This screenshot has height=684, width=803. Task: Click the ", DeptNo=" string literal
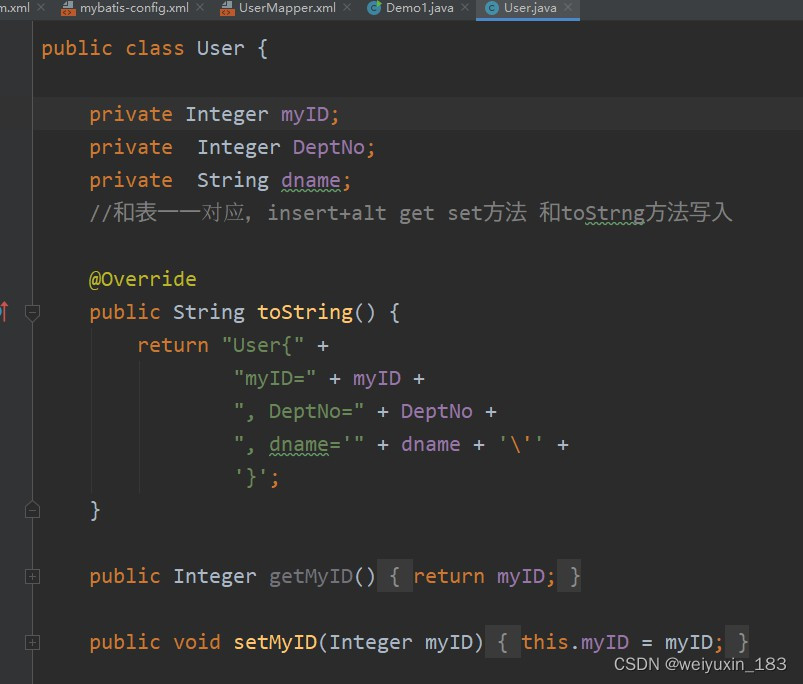299,411
